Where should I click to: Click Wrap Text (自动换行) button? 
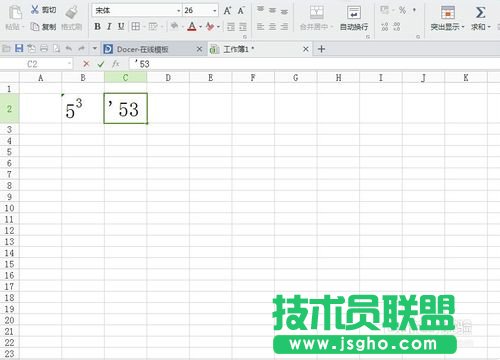(354, 18)
